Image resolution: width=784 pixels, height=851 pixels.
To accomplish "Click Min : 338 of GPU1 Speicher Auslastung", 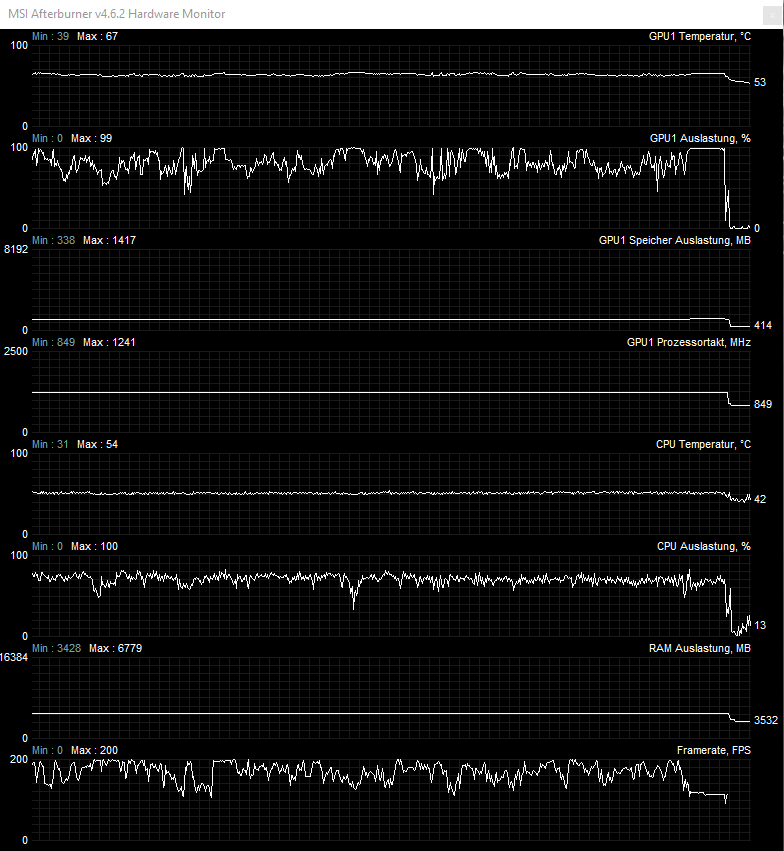I will click(53, 240).
